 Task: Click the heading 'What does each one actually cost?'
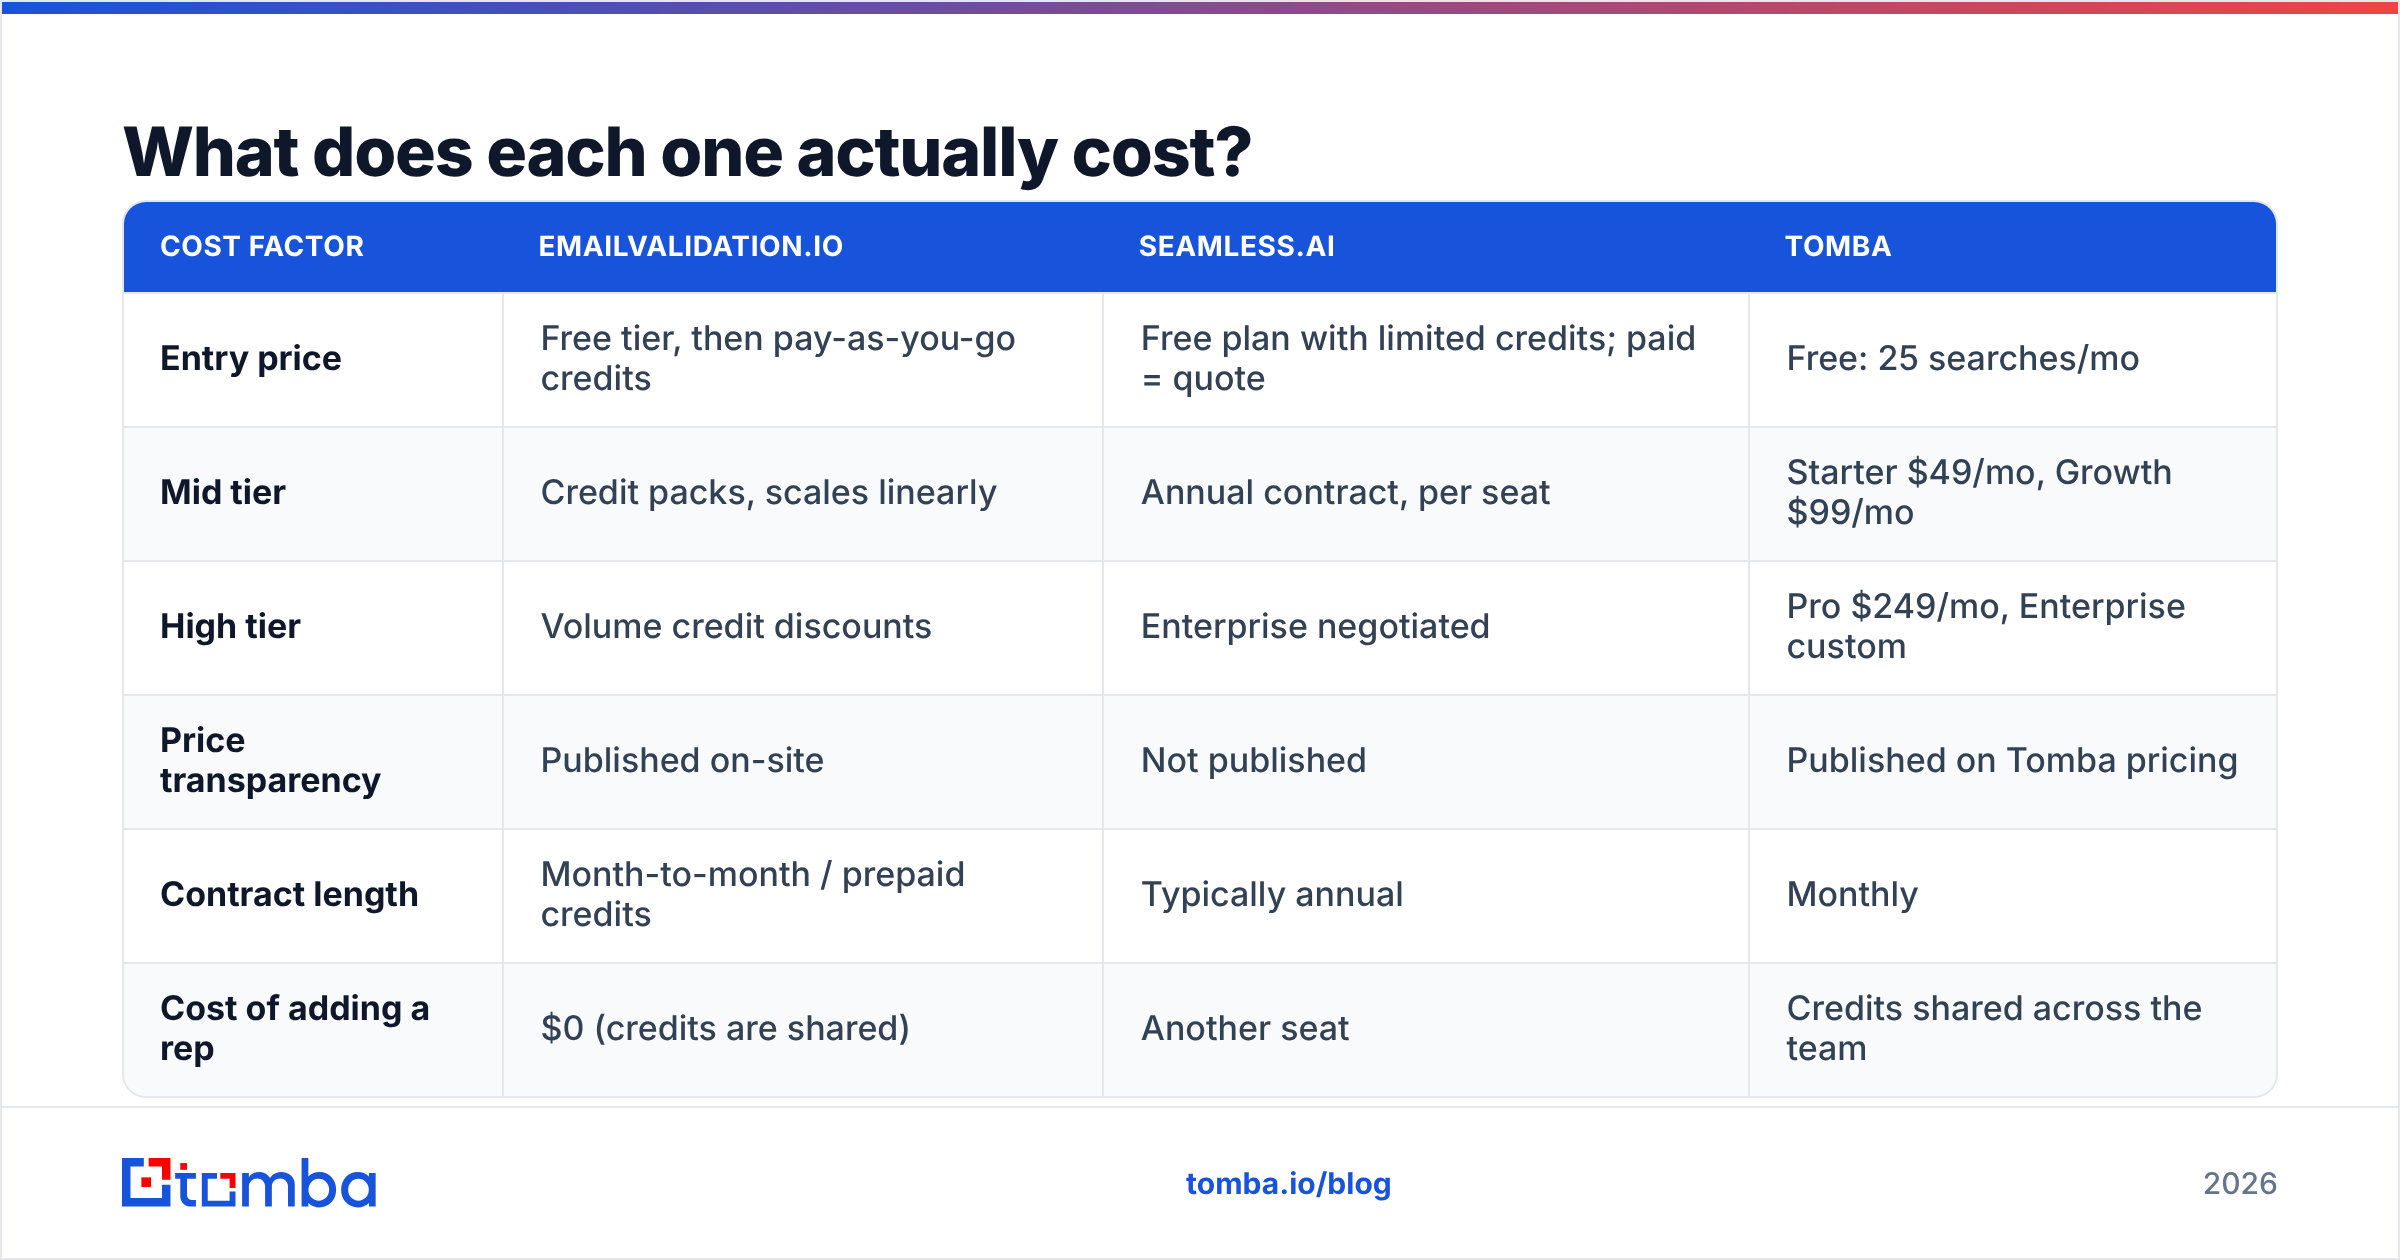pyautogui.click(x=687, y=153)
